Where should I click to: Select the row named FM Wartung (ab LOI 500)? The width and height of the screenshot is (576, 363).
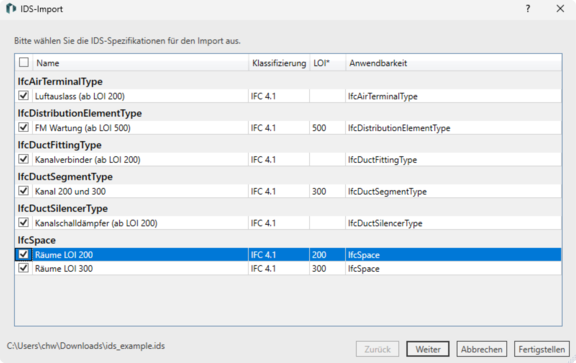point(288,128)
